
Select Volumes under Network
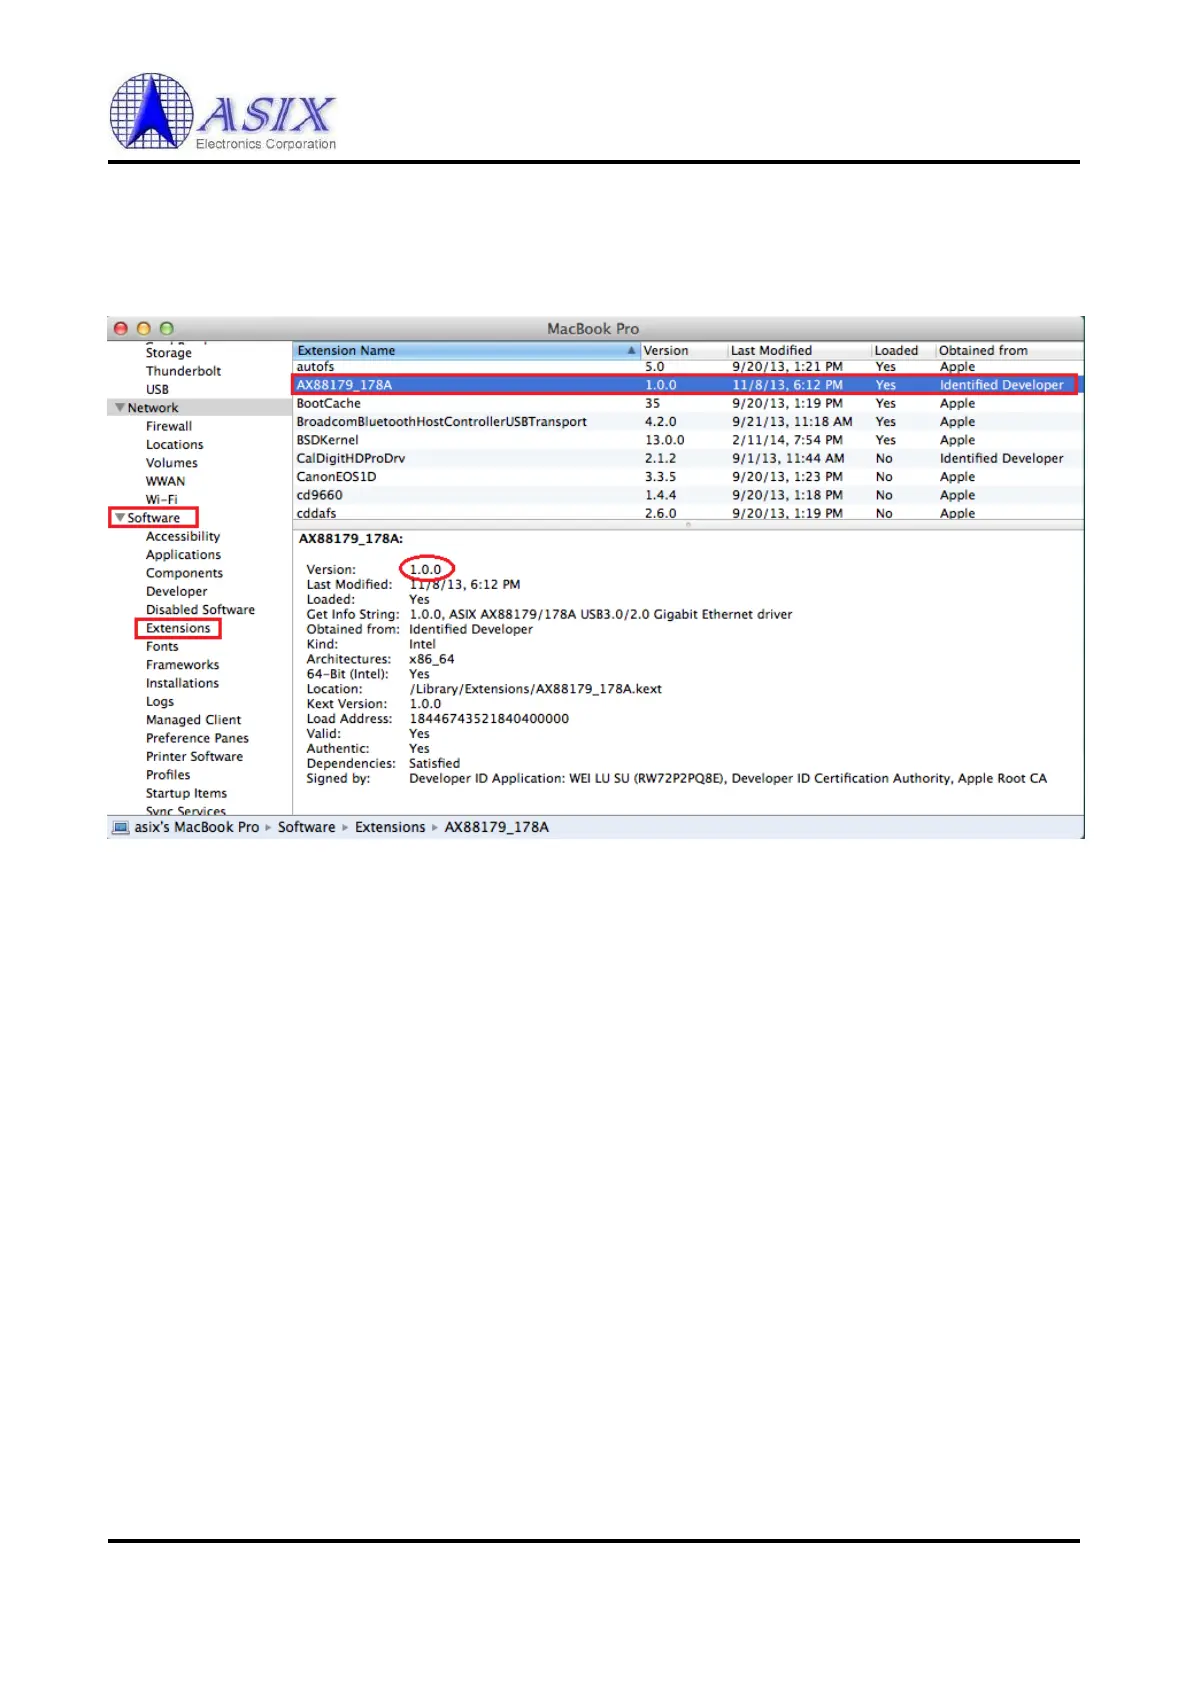pos(171,463)
